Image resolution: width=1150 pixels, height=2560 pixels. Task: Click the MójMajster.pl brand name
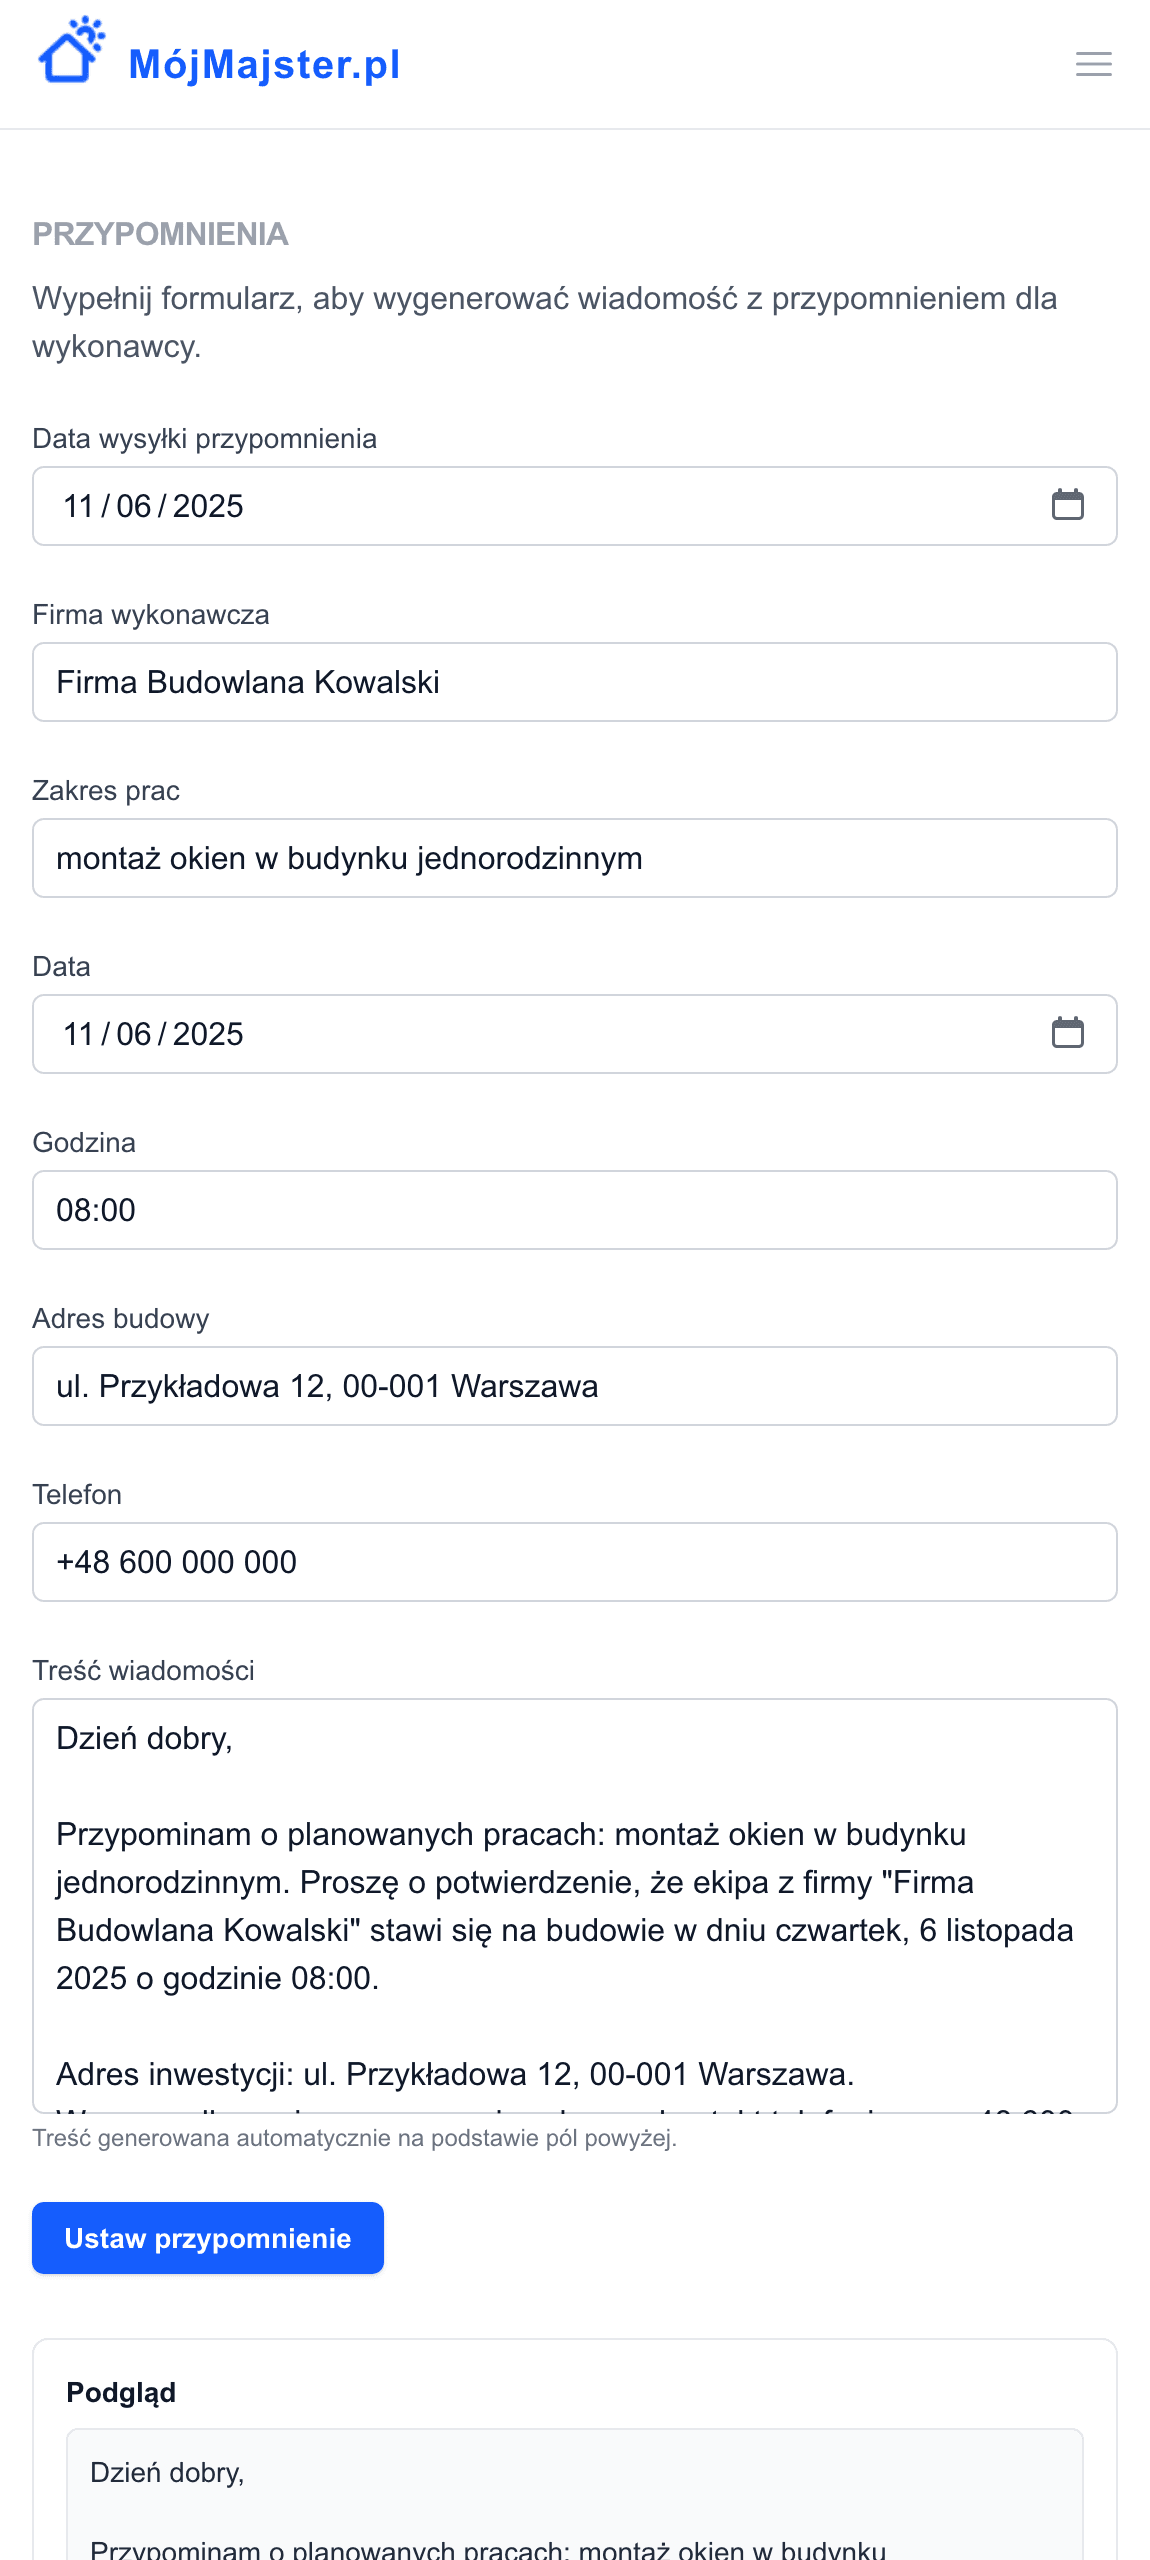(x=264, y=65)
